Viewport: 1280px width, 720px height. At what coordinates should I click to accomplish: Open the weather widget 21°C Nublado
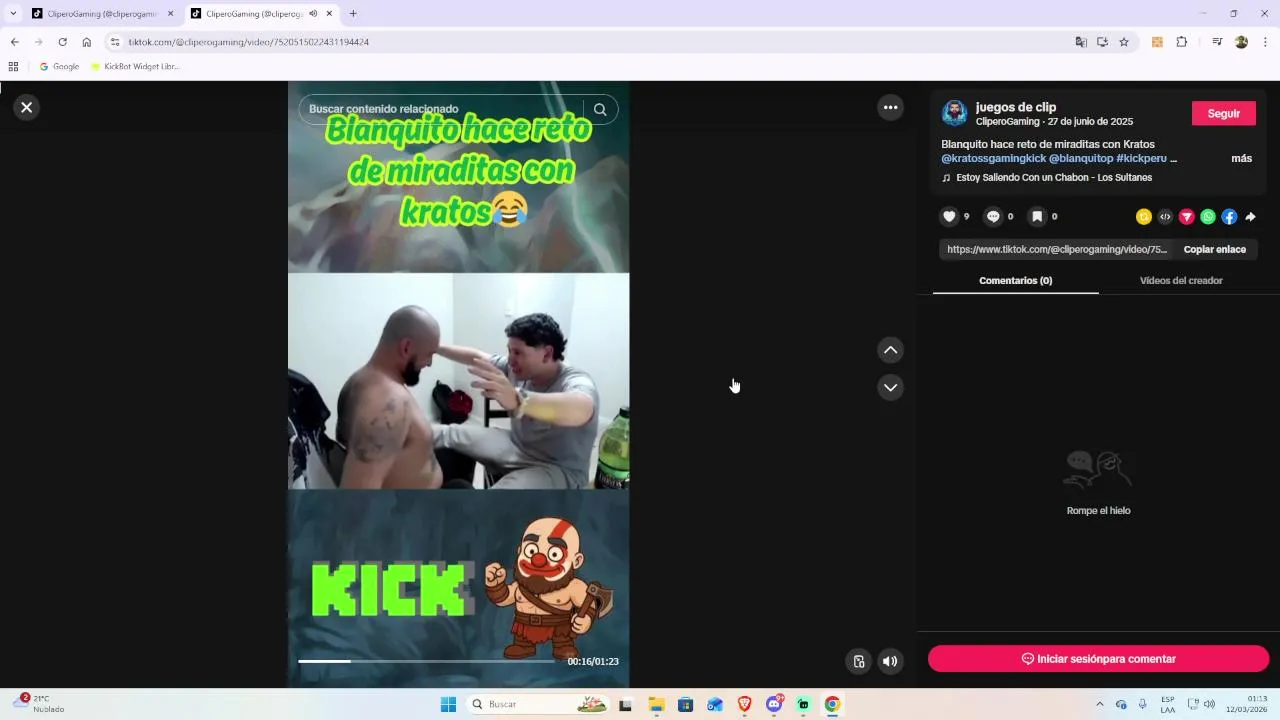tap(40, 704)
